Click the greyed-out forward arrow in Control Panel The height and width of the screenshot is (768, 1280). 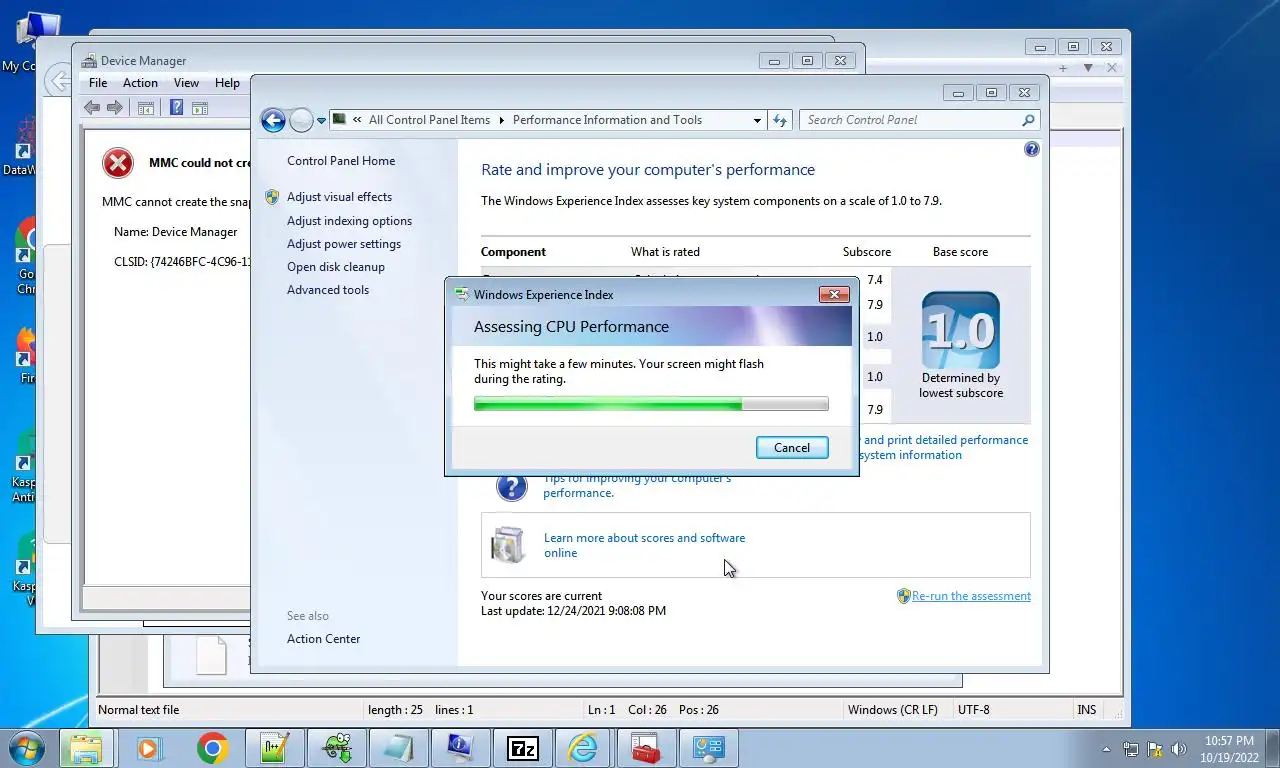coord(301,120)
